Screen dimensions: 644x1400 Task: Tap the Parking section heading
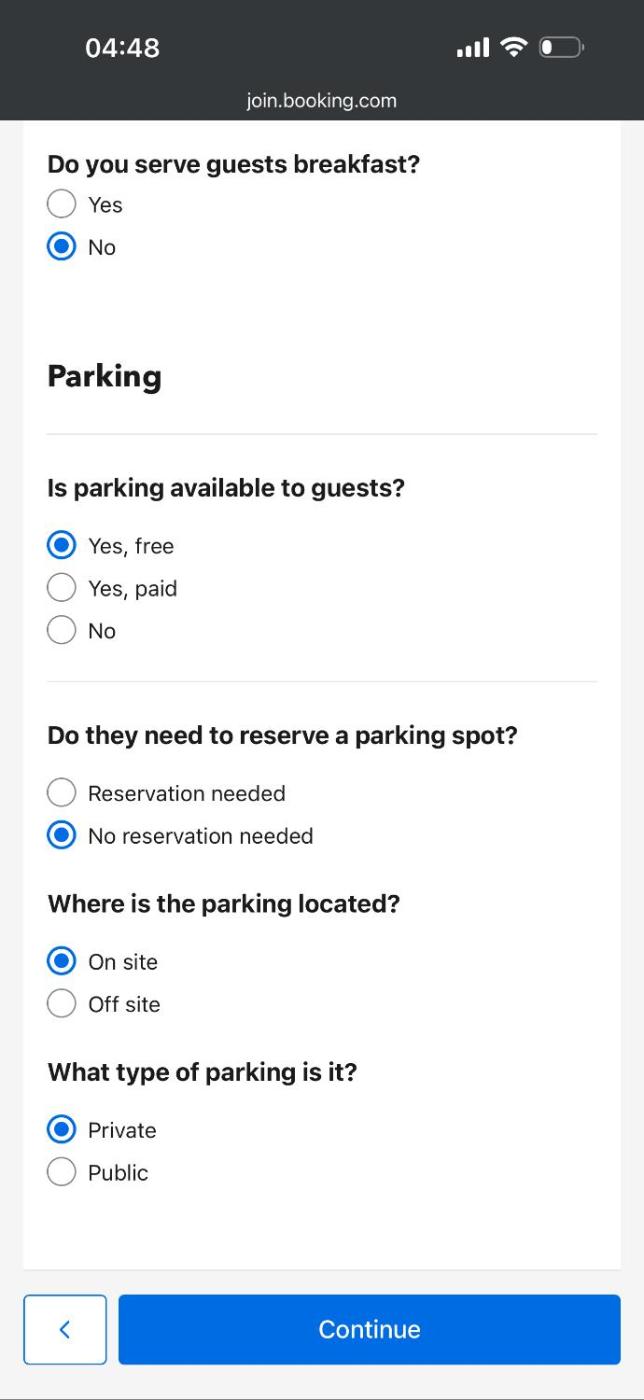coord(104,377)
